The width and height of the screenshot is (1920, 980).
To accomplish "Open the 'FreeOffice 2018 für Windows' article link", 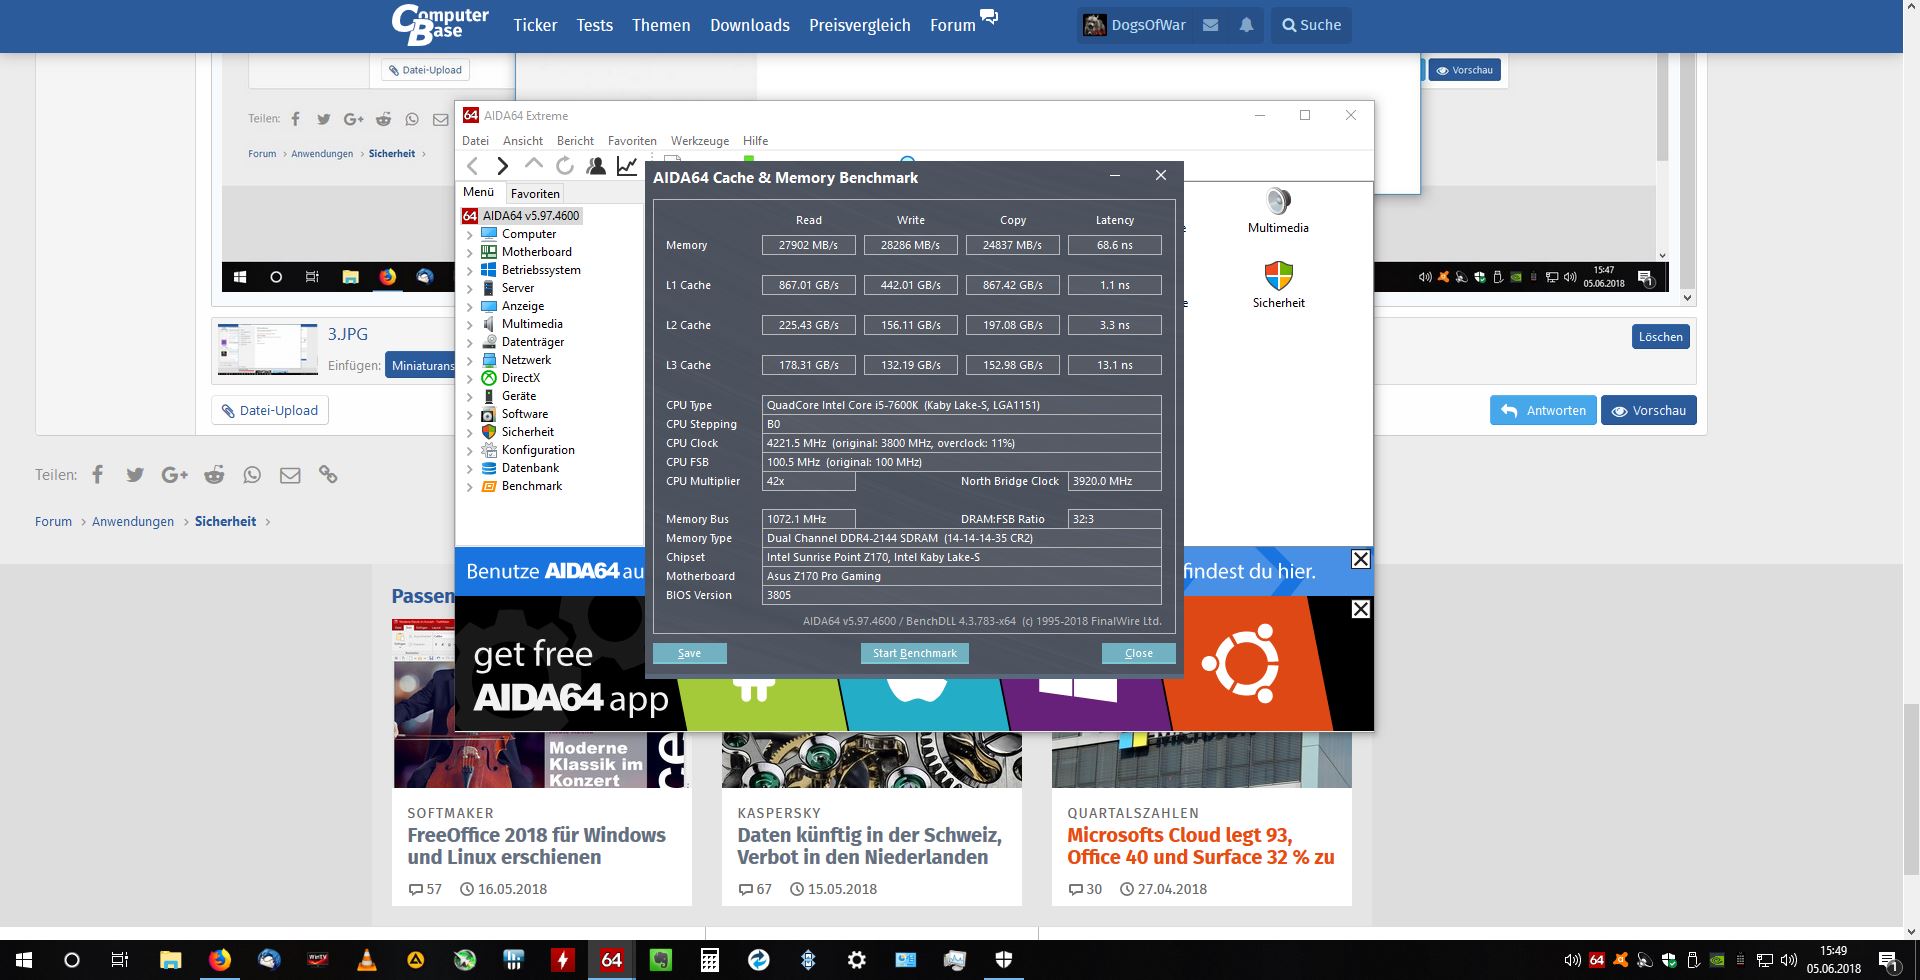I will point(536,846).
